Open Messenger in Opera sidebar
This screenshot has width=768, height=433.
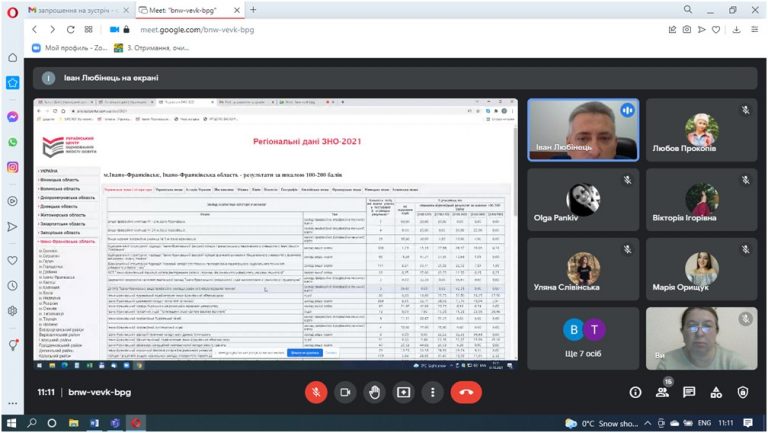tap(13, 117)
